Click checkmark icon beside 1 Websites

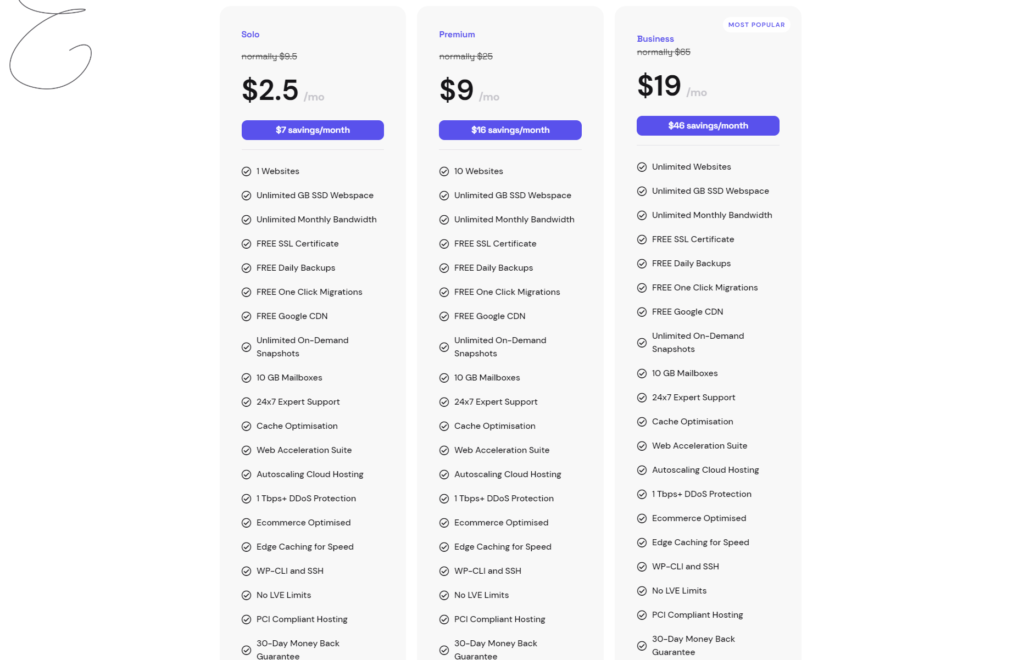pos(246,171)
